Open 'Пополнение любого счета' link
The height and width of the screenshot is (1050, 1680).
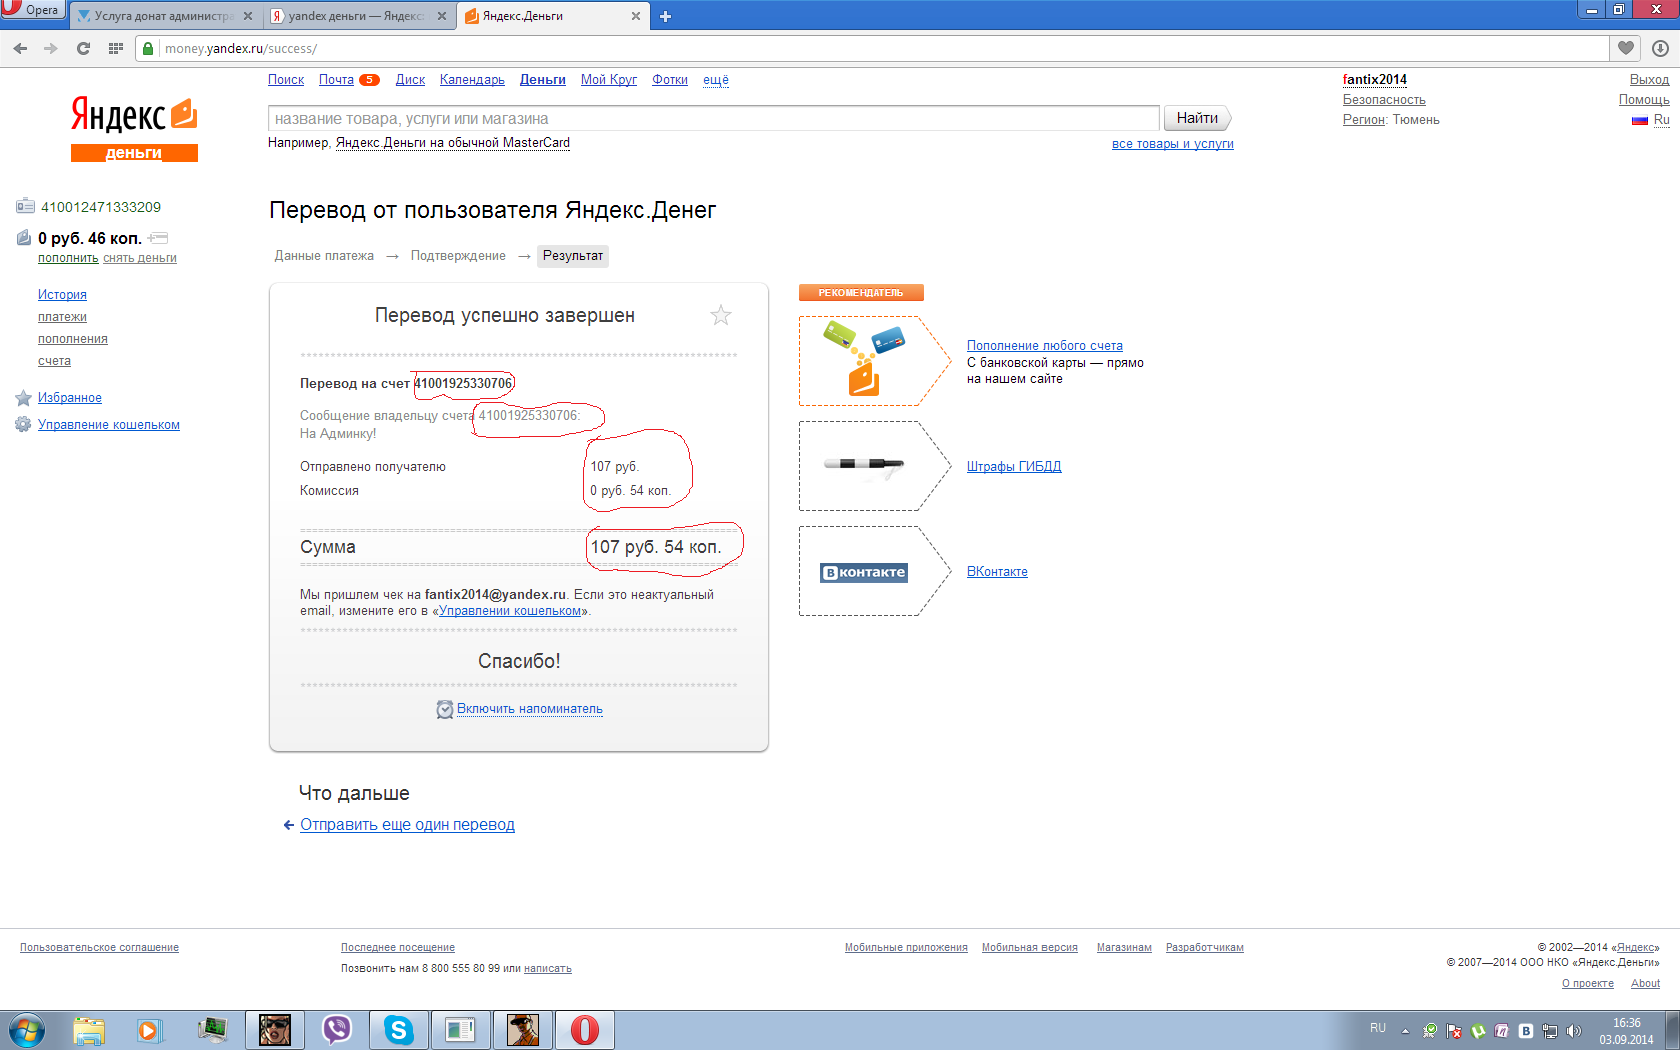click(x=1045, y=346)
